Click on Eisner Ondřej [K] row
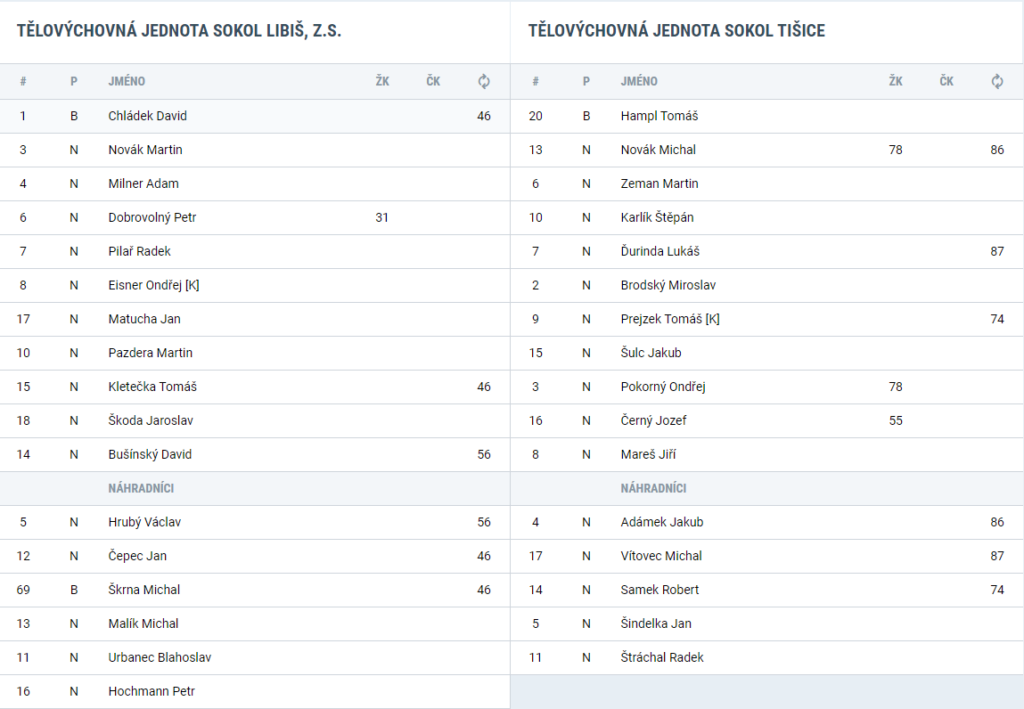1024x709 pixels. pyautogui.click(x=255, y=285)
